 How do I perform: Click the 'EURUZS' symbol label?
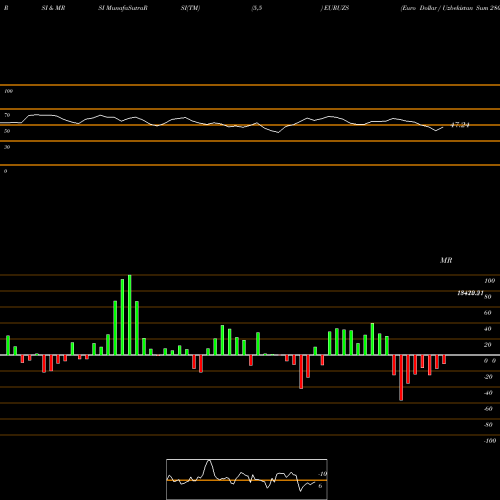(x=336, y=8)
